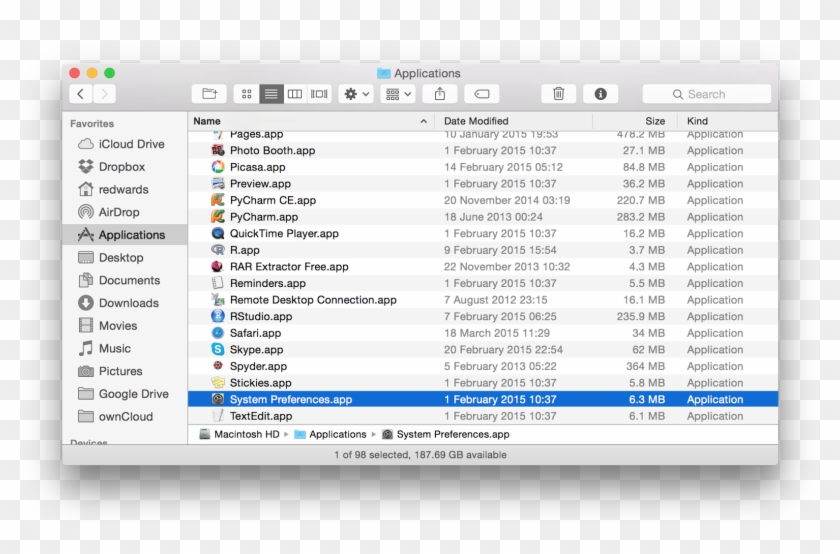This screenshot has height=554, width=840.
Task: Click the Edit Tags toolbar button
Action: [482, 94]
